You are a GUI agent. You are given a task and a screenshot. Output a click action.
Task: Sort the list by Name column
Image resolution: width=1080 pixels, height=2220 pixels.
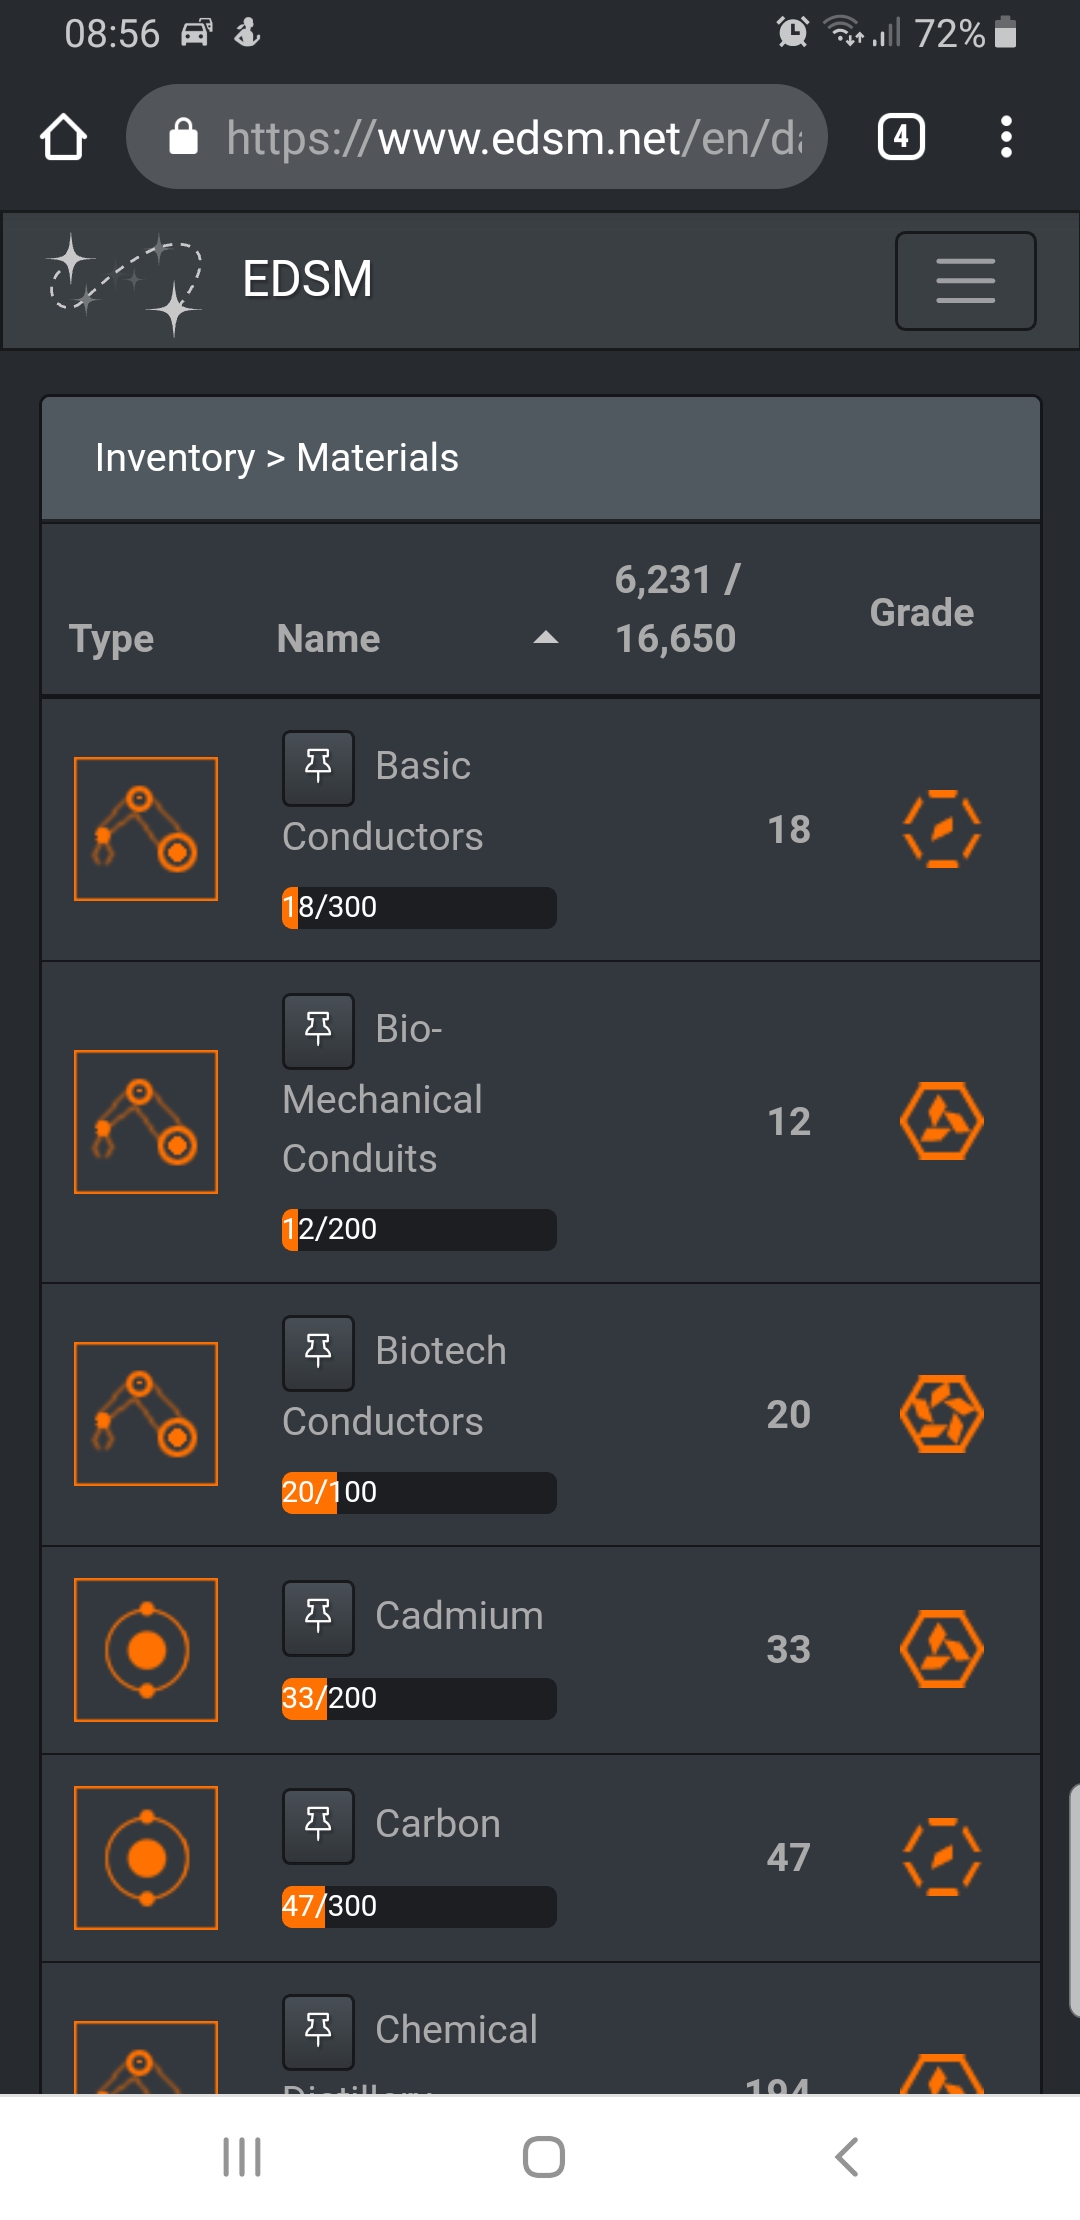328,639
